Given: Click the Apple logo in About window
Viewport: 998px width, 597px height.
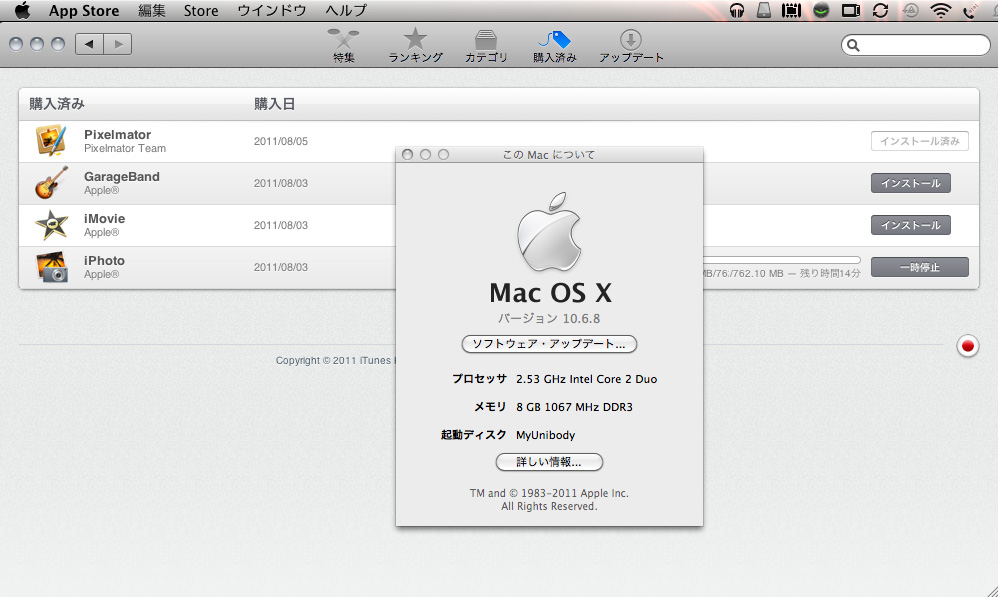Looking at the screenshot, I should pos(549,232).
